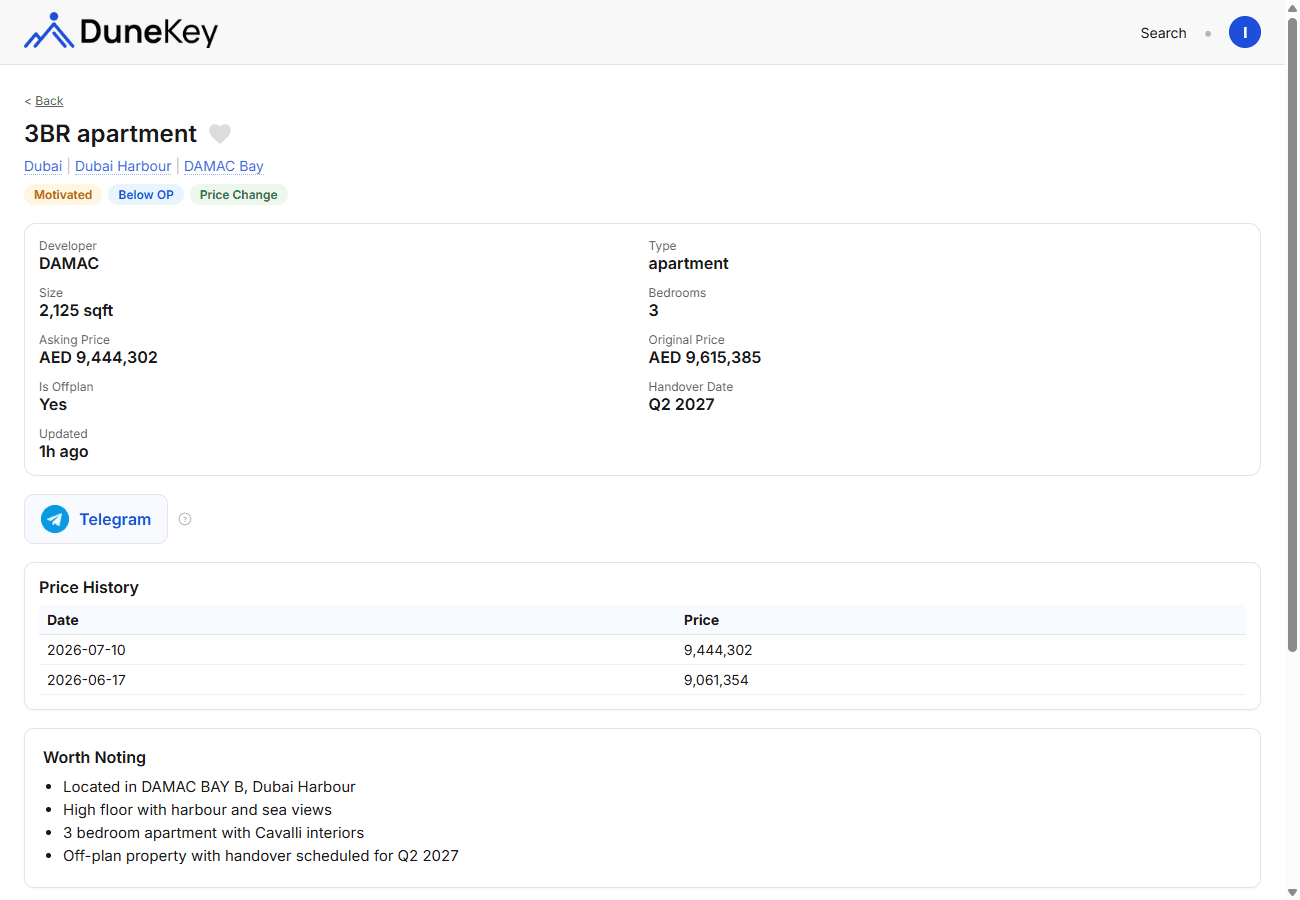Viewport: 1300px width, 900px height.
Task: Click the type value apartment
Action: tap(689, 264)
